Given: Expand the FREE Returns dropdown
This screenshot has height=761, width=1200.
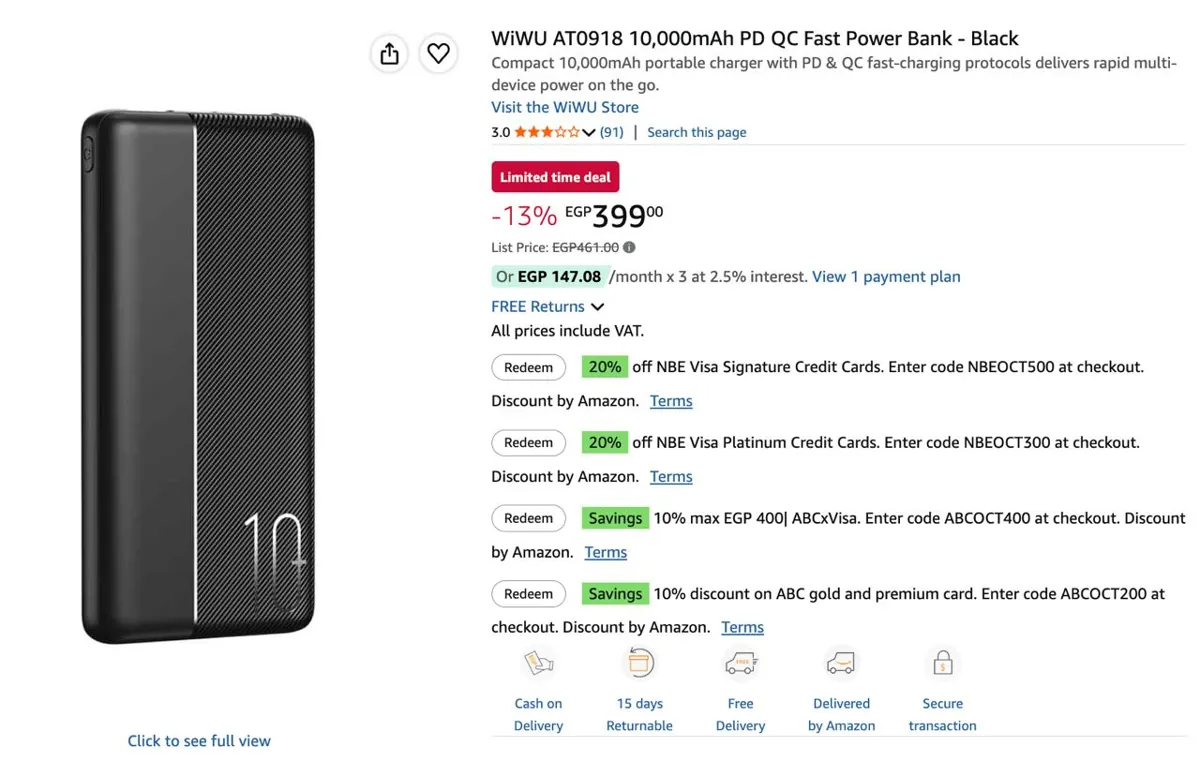Looking at the screenshot, I should 597,307.
